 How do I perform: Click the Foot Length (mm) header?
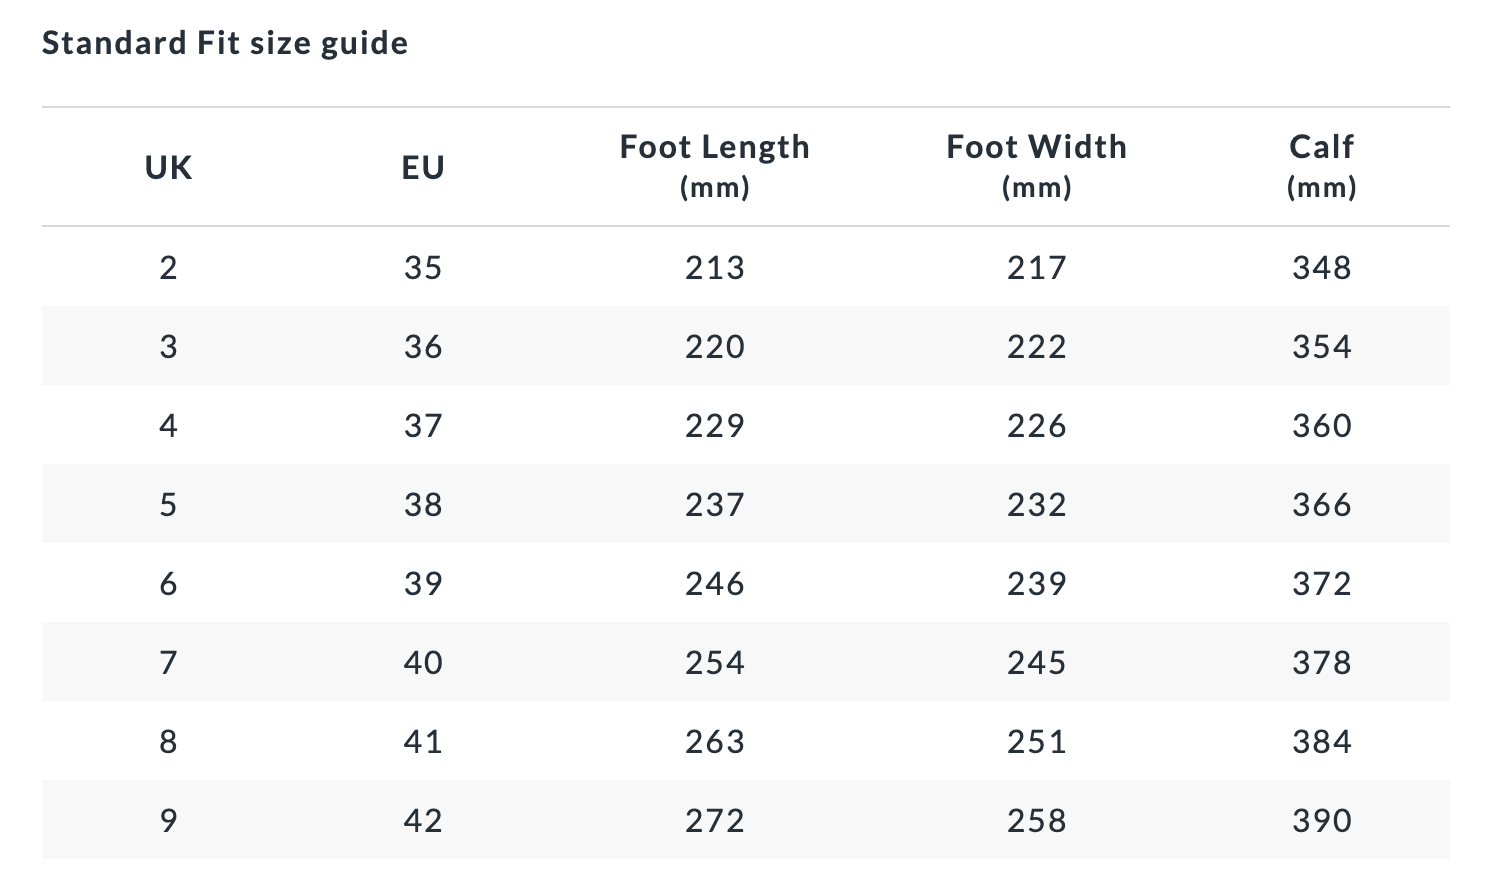714,165
